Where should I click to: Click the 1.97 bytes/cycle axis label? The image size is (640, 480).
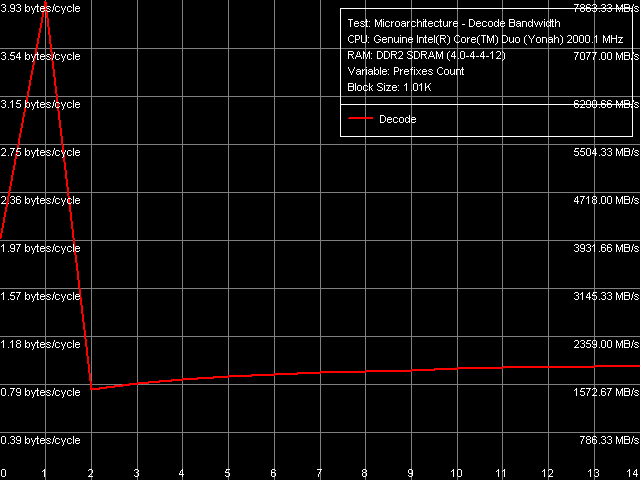40,248
